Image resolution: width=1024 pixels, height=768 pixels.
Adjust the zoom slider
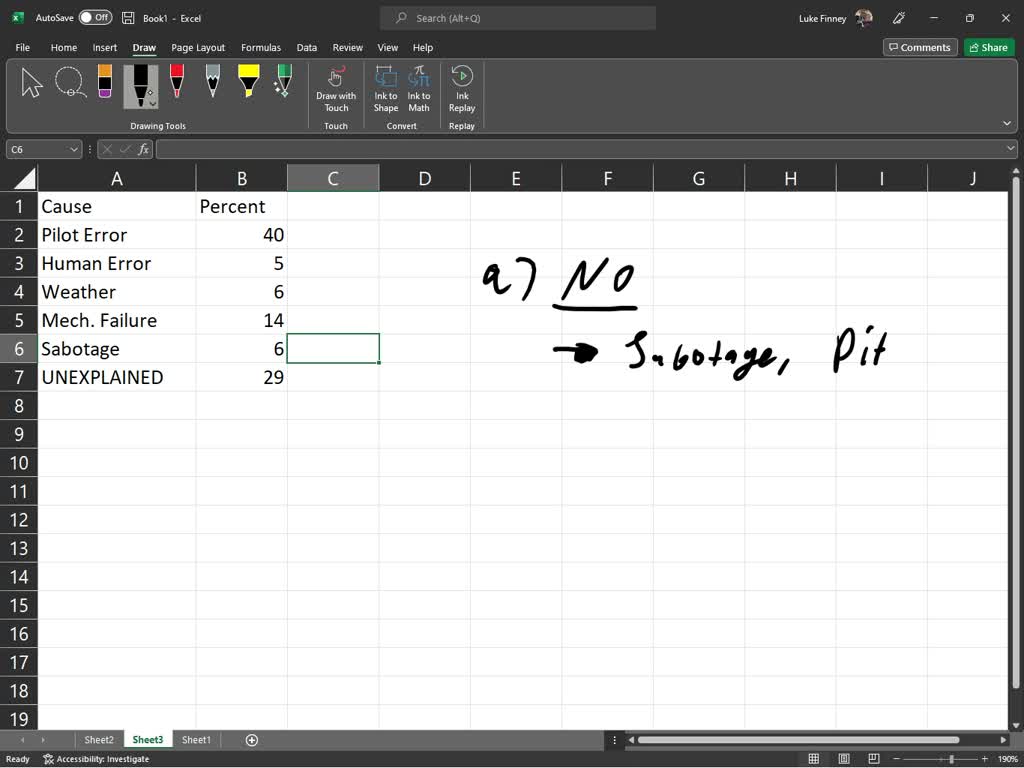coord(951,759)
